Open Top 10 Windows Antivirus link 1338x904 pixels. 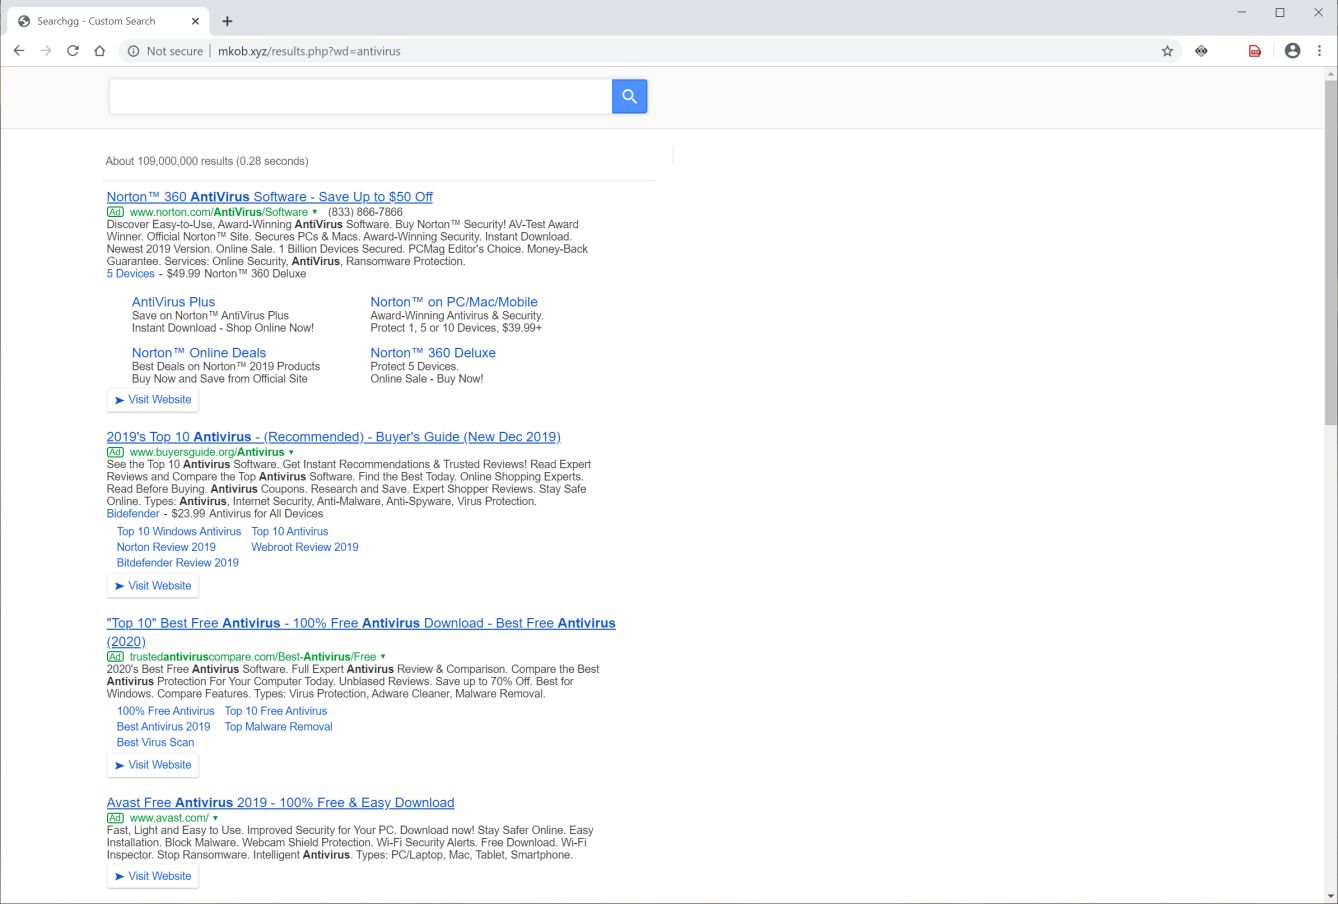tap(179, 532)
